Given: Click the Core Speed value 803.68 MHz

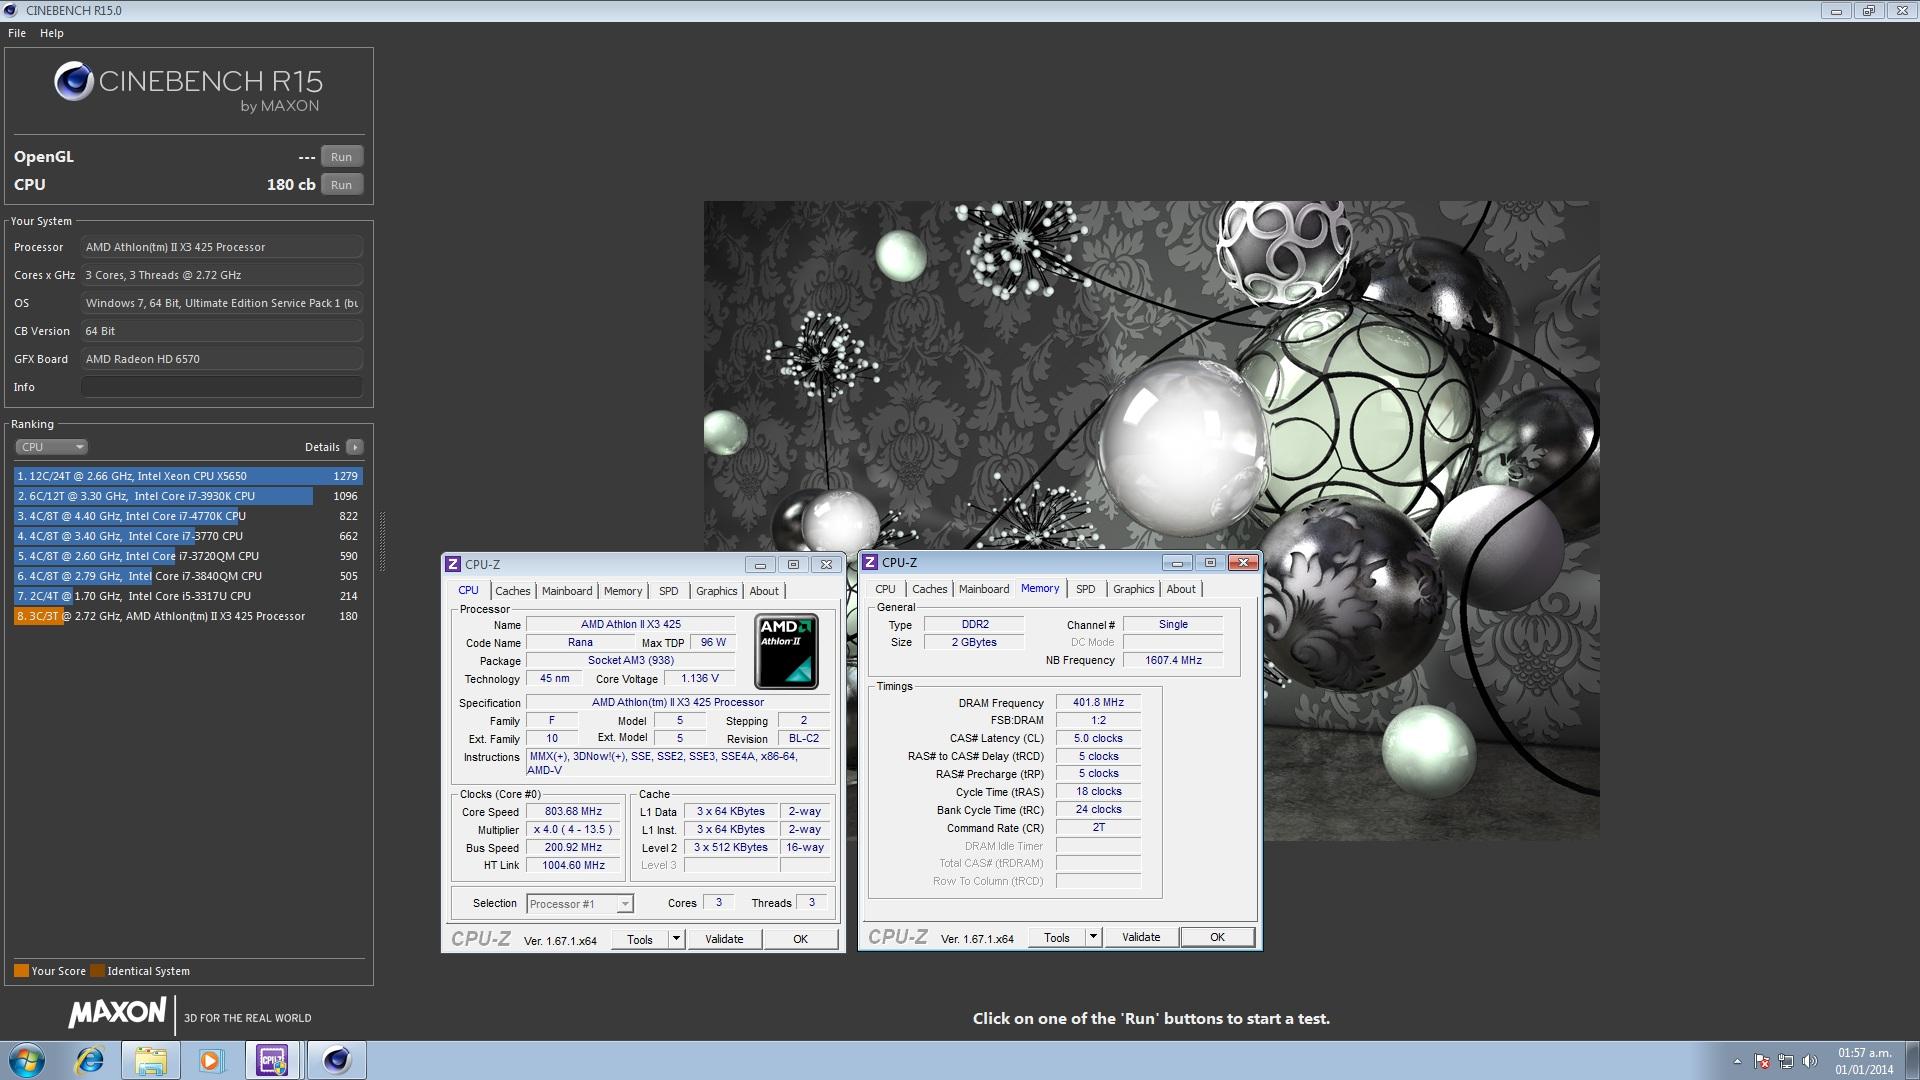Looking at the screenshot, I should pyautogui.click(x=573, y=812).
